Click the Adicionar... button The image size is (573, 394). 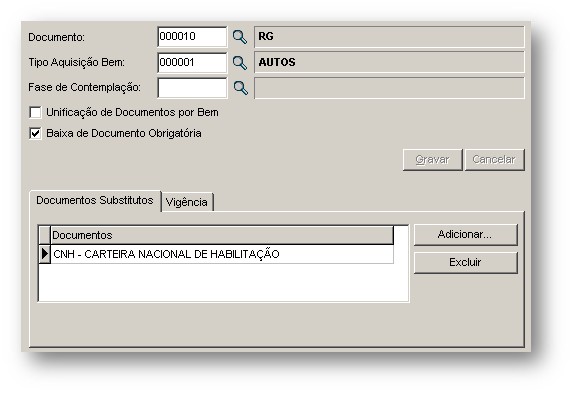[x=466, y=235]
